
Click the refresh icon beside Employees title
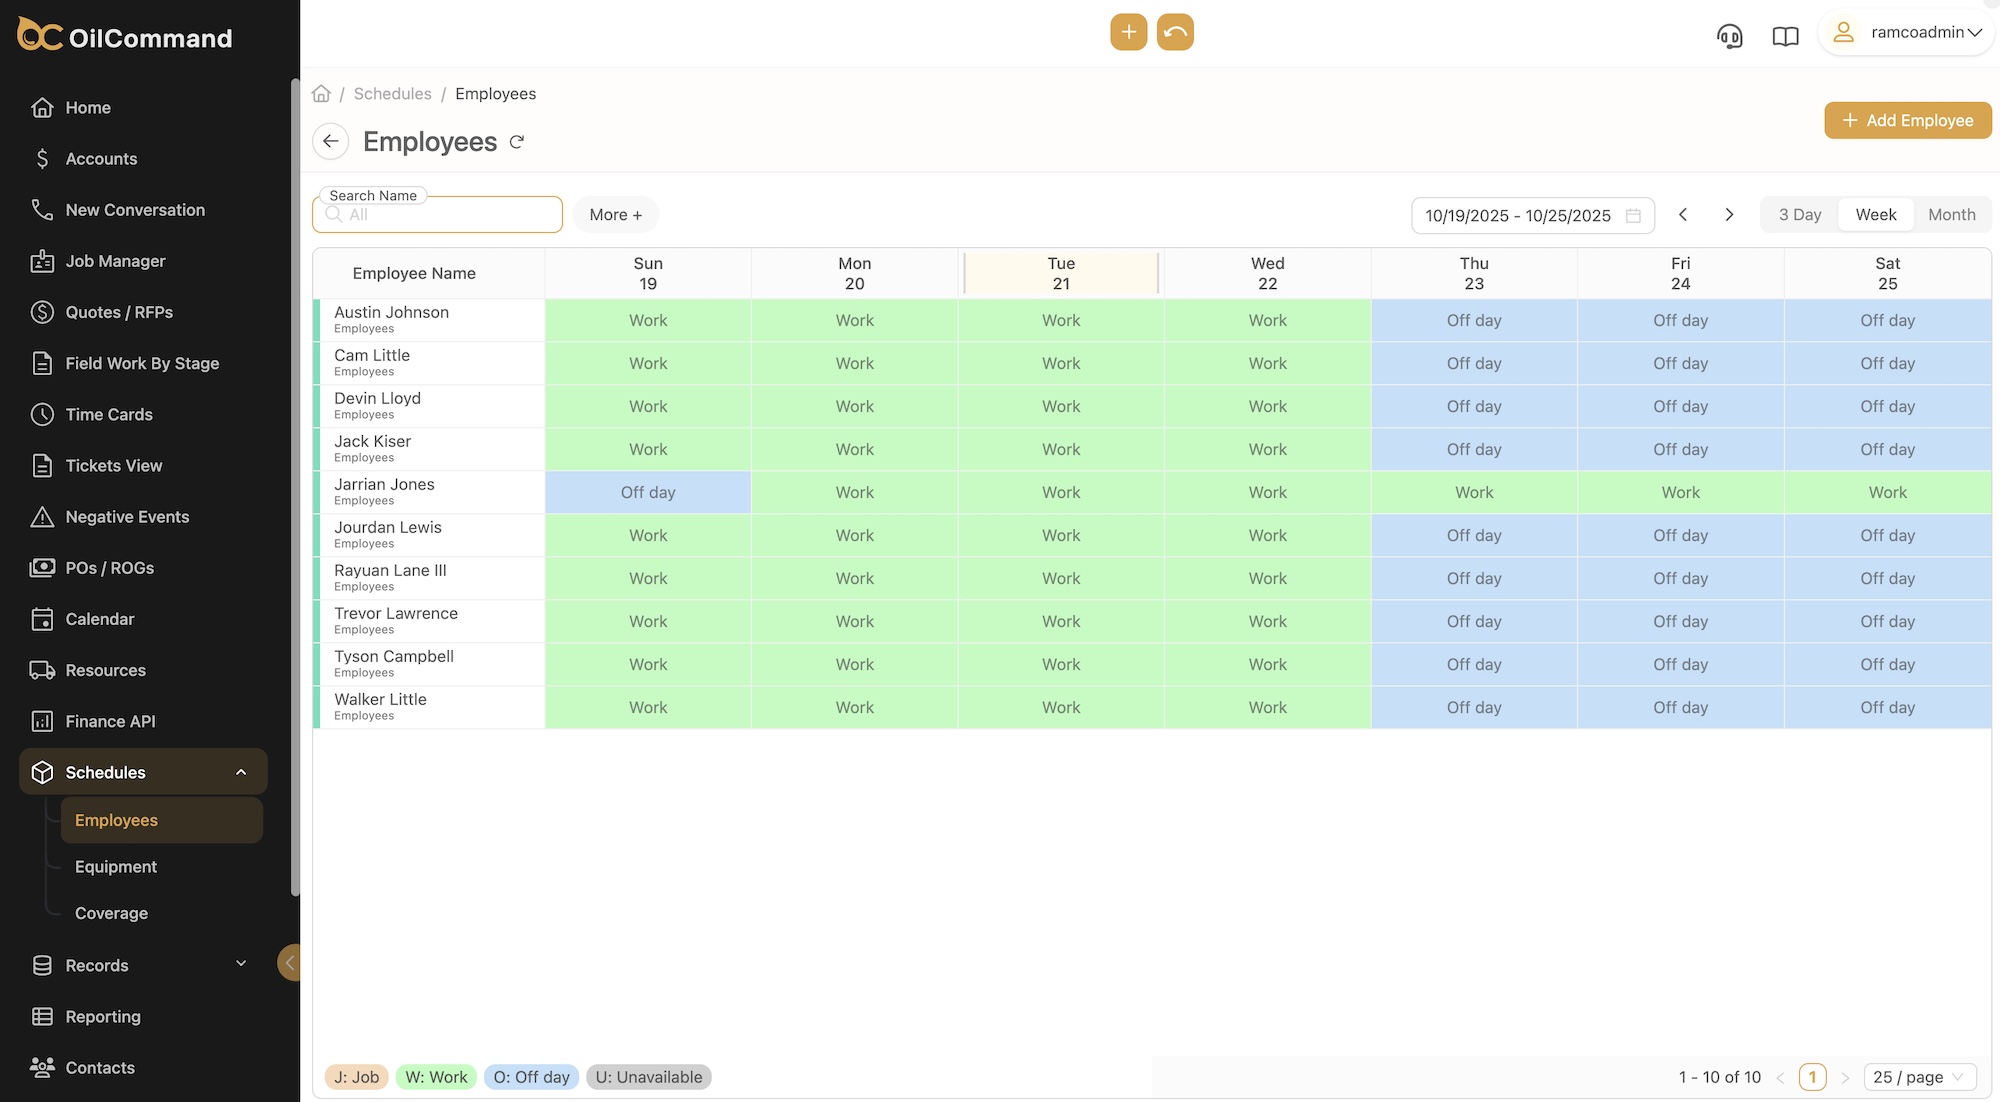coord(517,142)
